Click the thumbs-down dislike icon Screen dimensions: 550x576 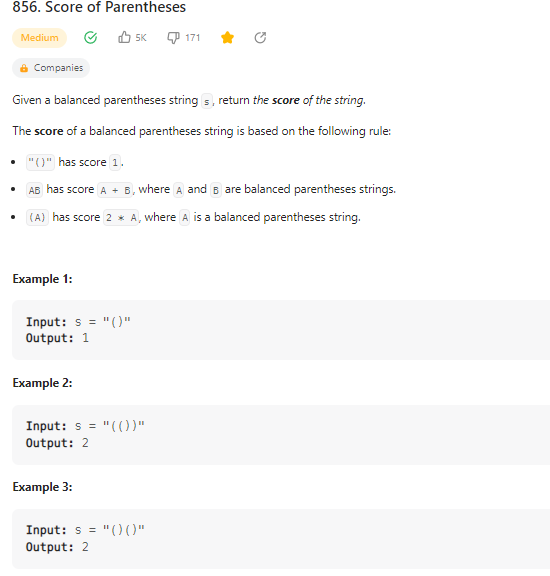(173, 38)
